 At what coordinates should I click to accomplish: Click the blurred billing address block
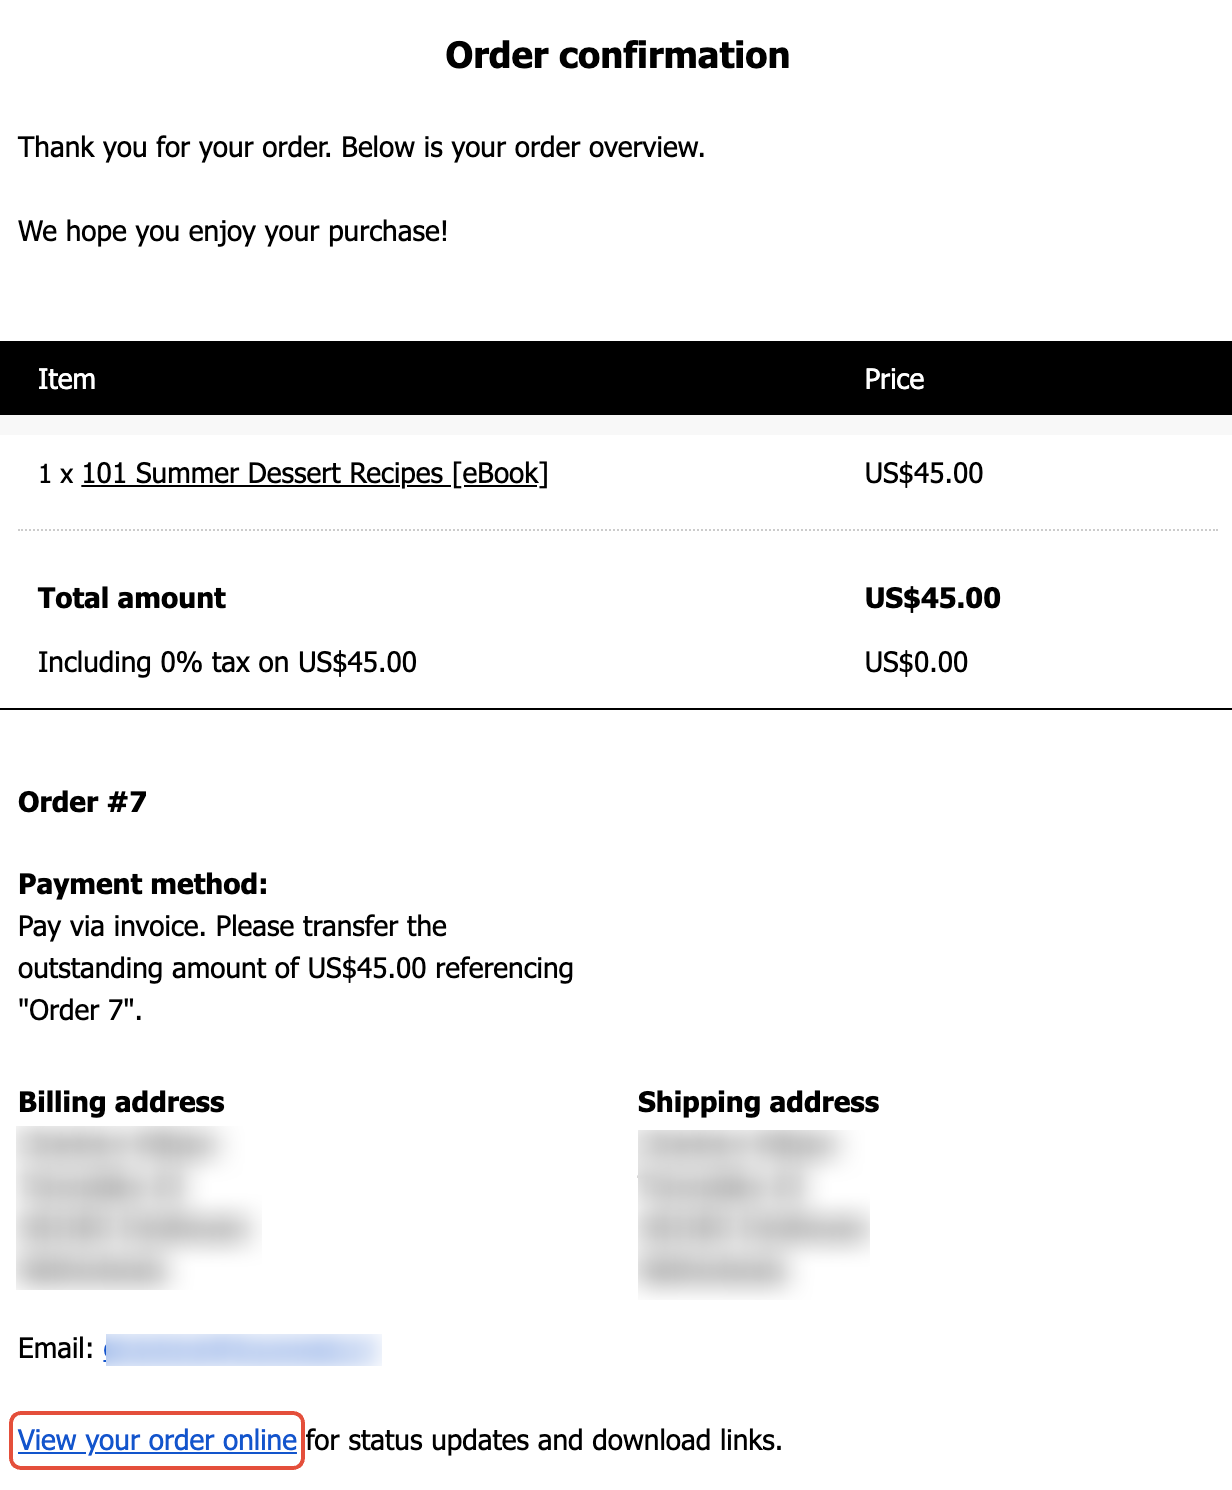click(x=136, y=1208)
